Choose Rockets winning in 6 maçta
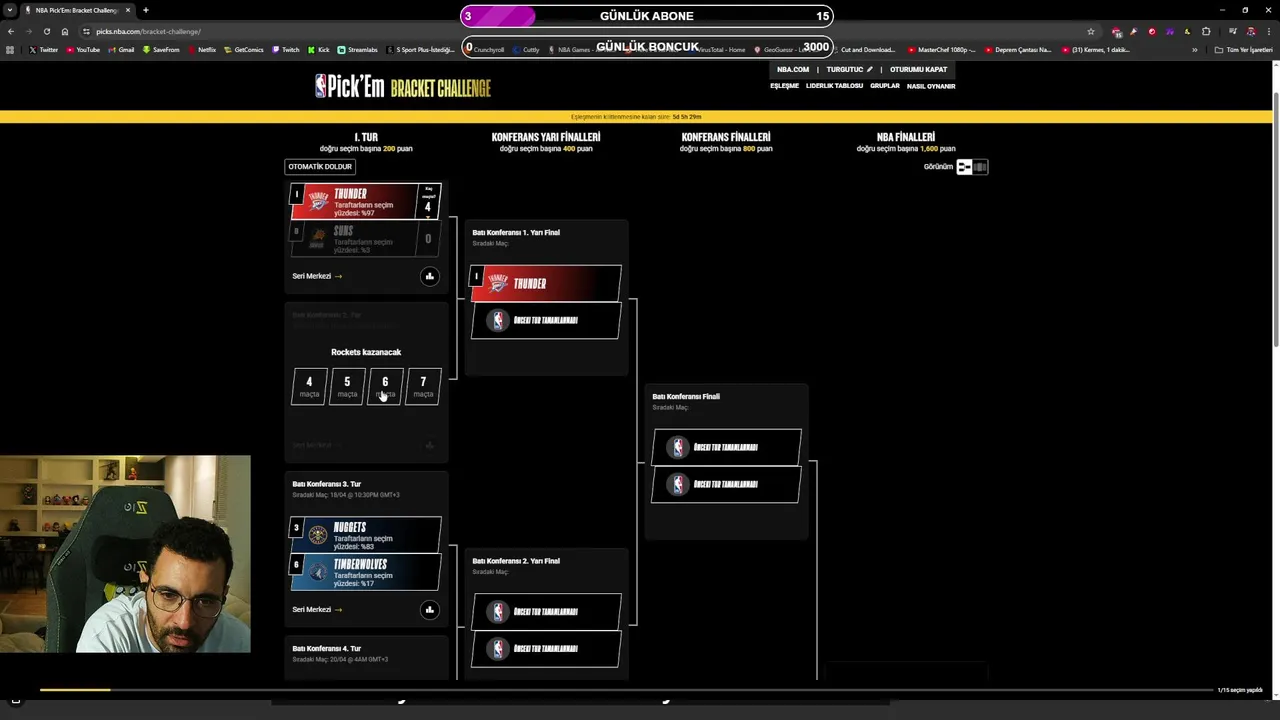Image resolution: width=1280 pixels, height=720 pixels. [x=385, y=386]
